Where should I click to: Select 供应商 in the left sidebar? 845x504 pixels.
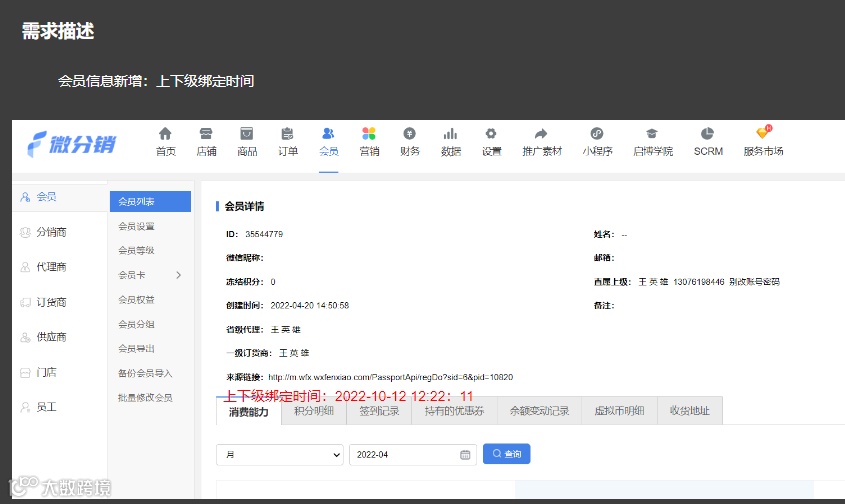click(51, 337)
